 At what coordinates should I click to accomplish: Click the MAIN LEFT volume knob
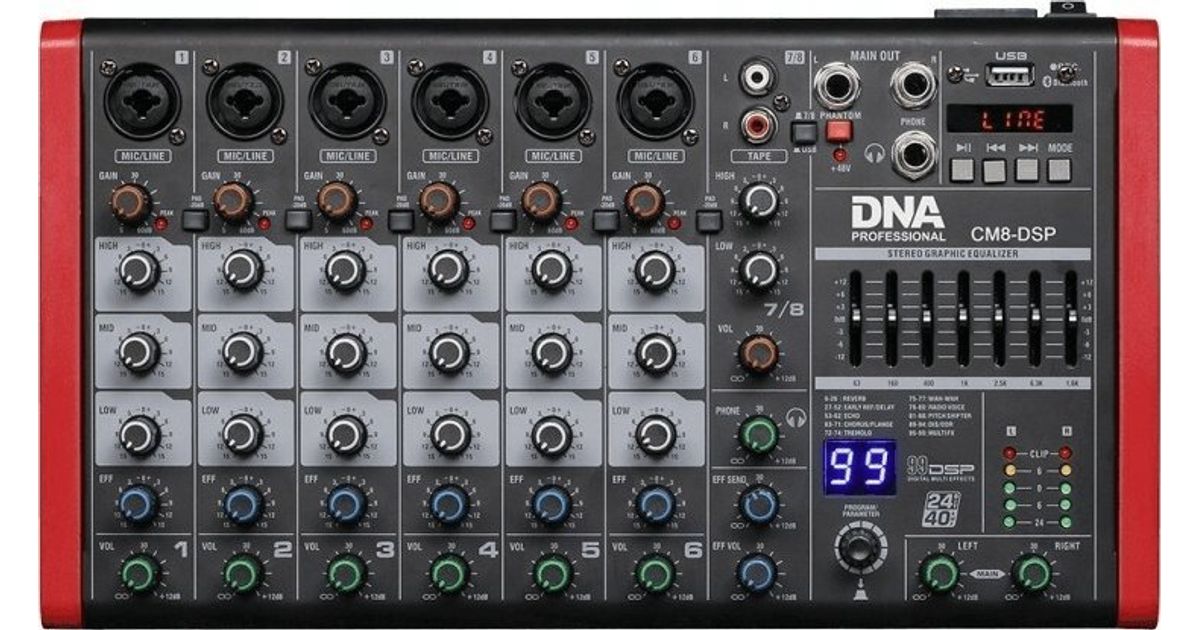pyautogui.click(x=939, y=573)
